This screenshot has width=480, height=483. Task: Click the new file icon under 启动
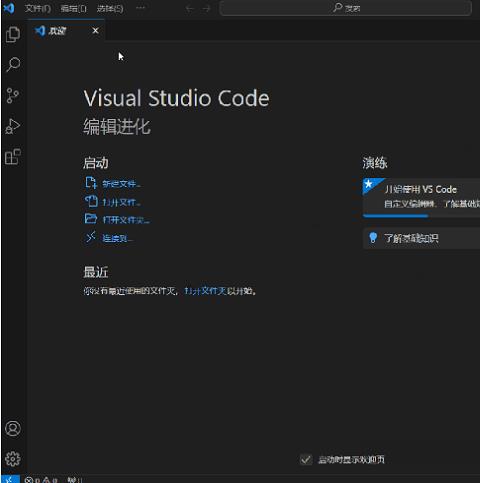(x=91, y=183)
